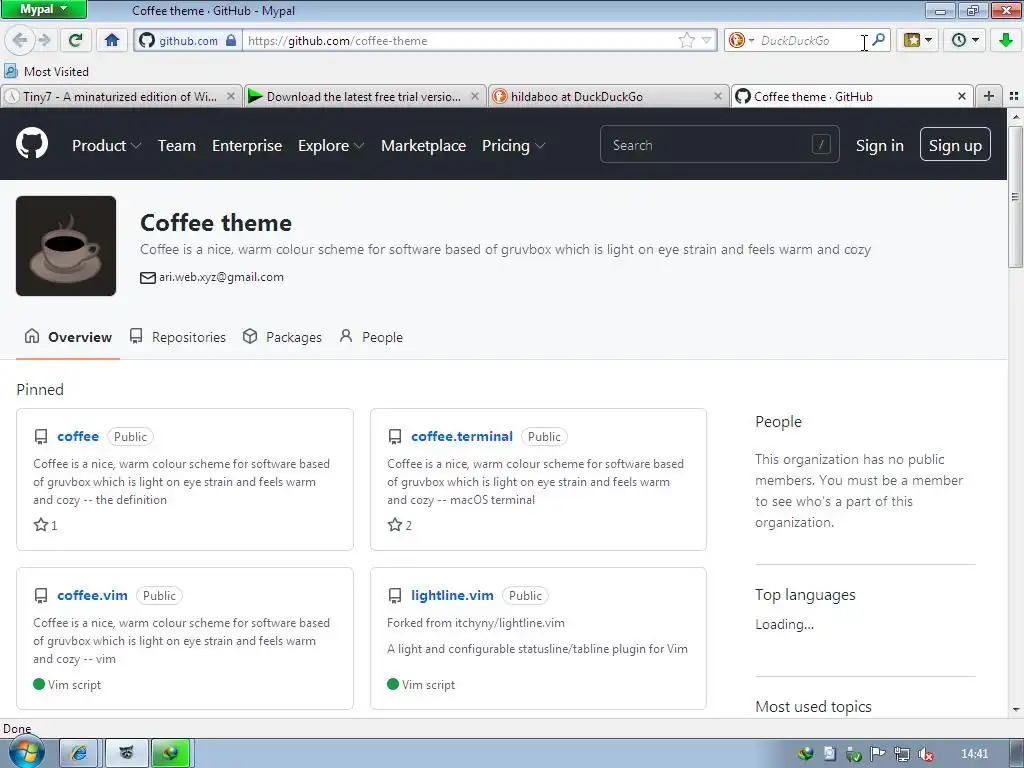Click the envelope mail icon
Image resolution: width=1024 pixels, height=768 pixels.
coord(148,278)
